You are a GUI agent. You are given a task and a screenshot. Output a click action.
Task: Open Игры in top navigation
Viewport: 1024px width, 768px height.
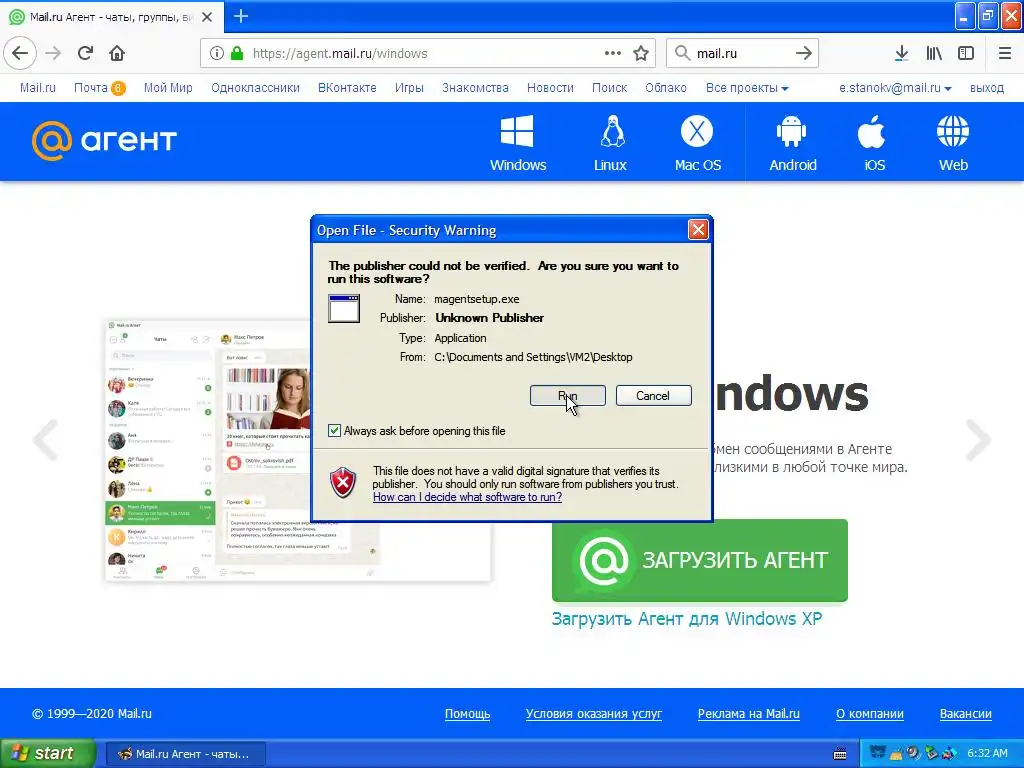[x=409, y=88]
